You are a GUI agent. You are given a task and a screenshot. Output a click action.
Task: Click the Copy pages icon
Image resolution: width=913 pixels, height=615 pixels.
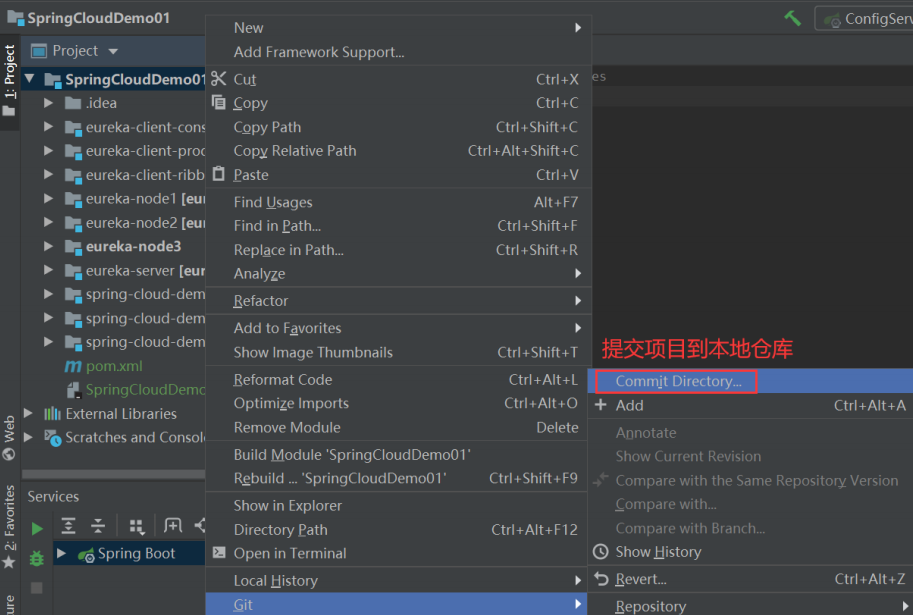[x=218, y=102]
